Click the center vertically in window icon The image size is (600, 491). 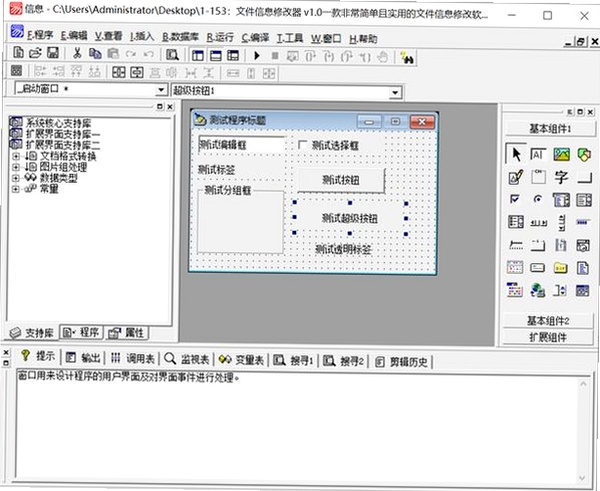point(137,72)
